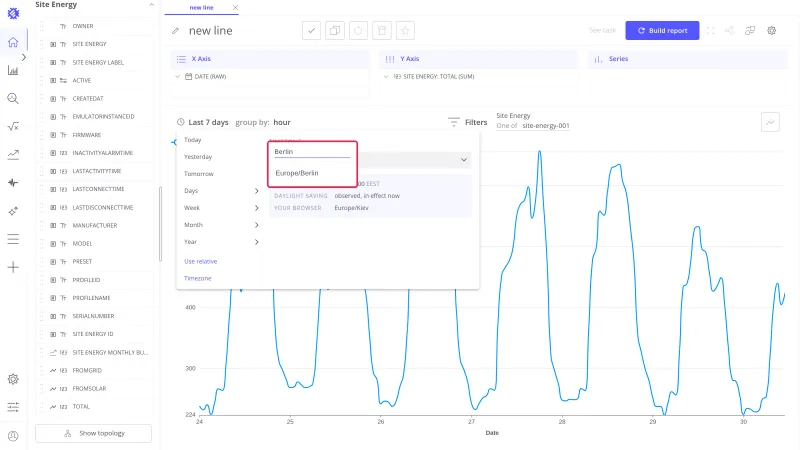
Task: Click the Build report button
Action: (662, 31)
